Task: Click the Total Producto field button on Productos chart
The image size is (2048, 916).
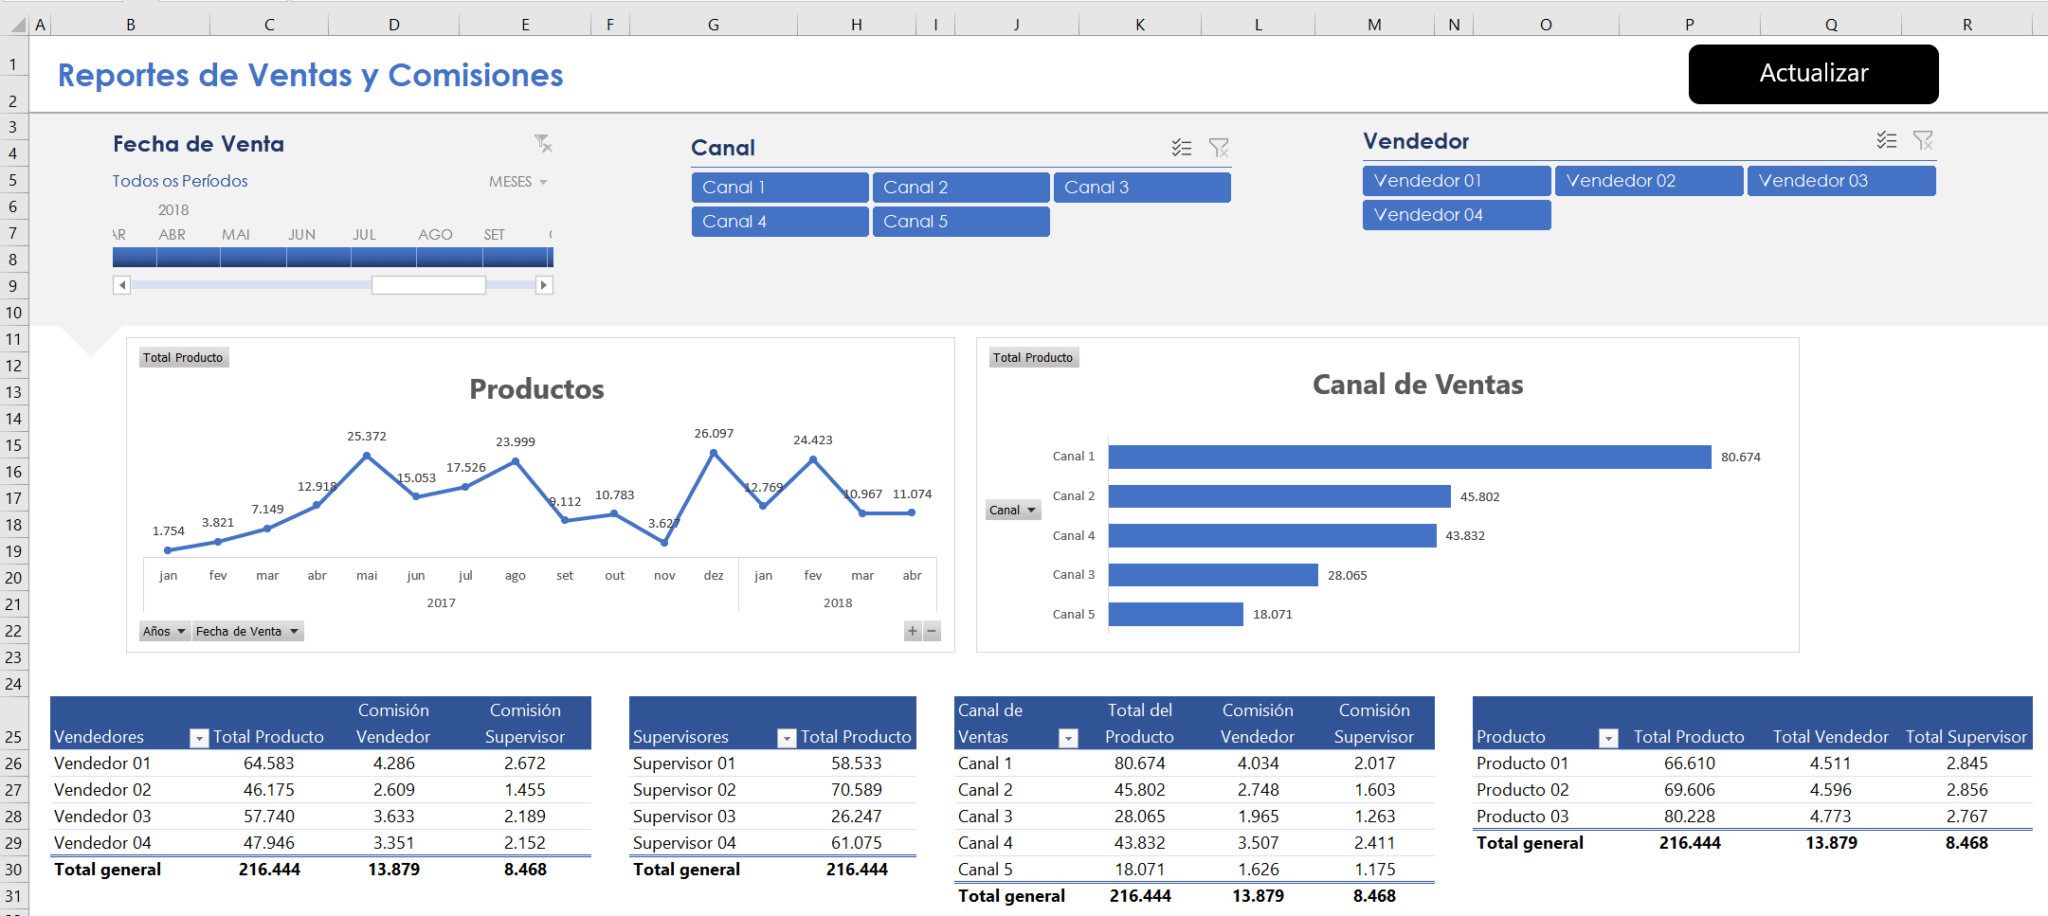Action: click(184, 357)
